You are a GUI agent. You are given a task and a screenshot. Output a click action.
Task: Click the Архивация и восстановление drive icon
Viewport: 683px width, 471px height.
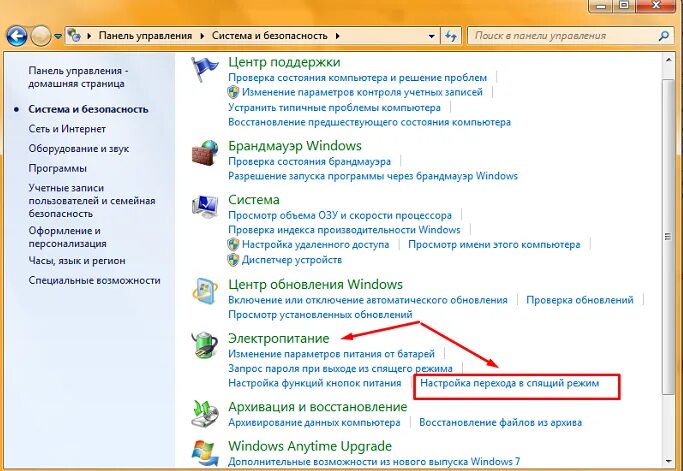[x=205, y=413]
